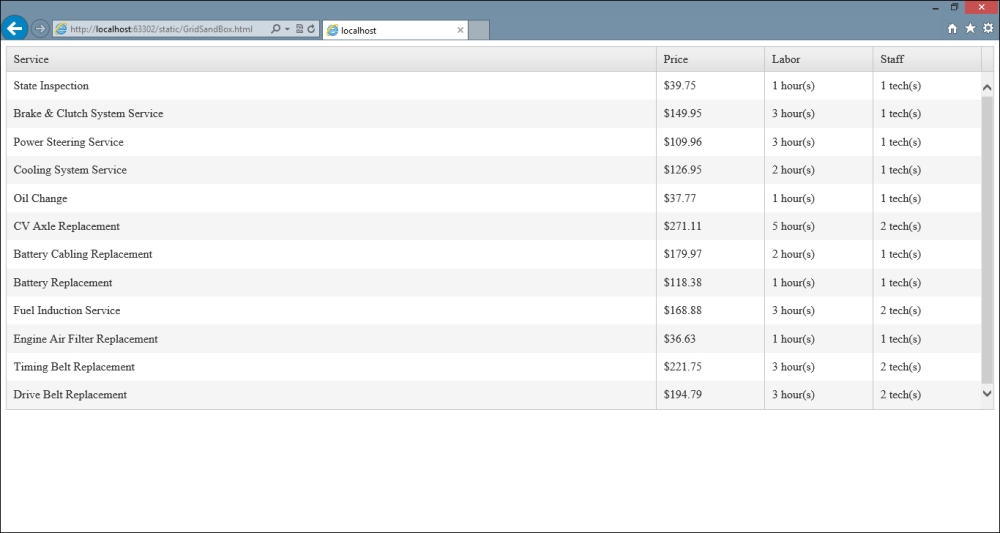Click Staff cell in Timing Belt Replacement row
The width and height of the screenshot is (1000, 533).
927,367
